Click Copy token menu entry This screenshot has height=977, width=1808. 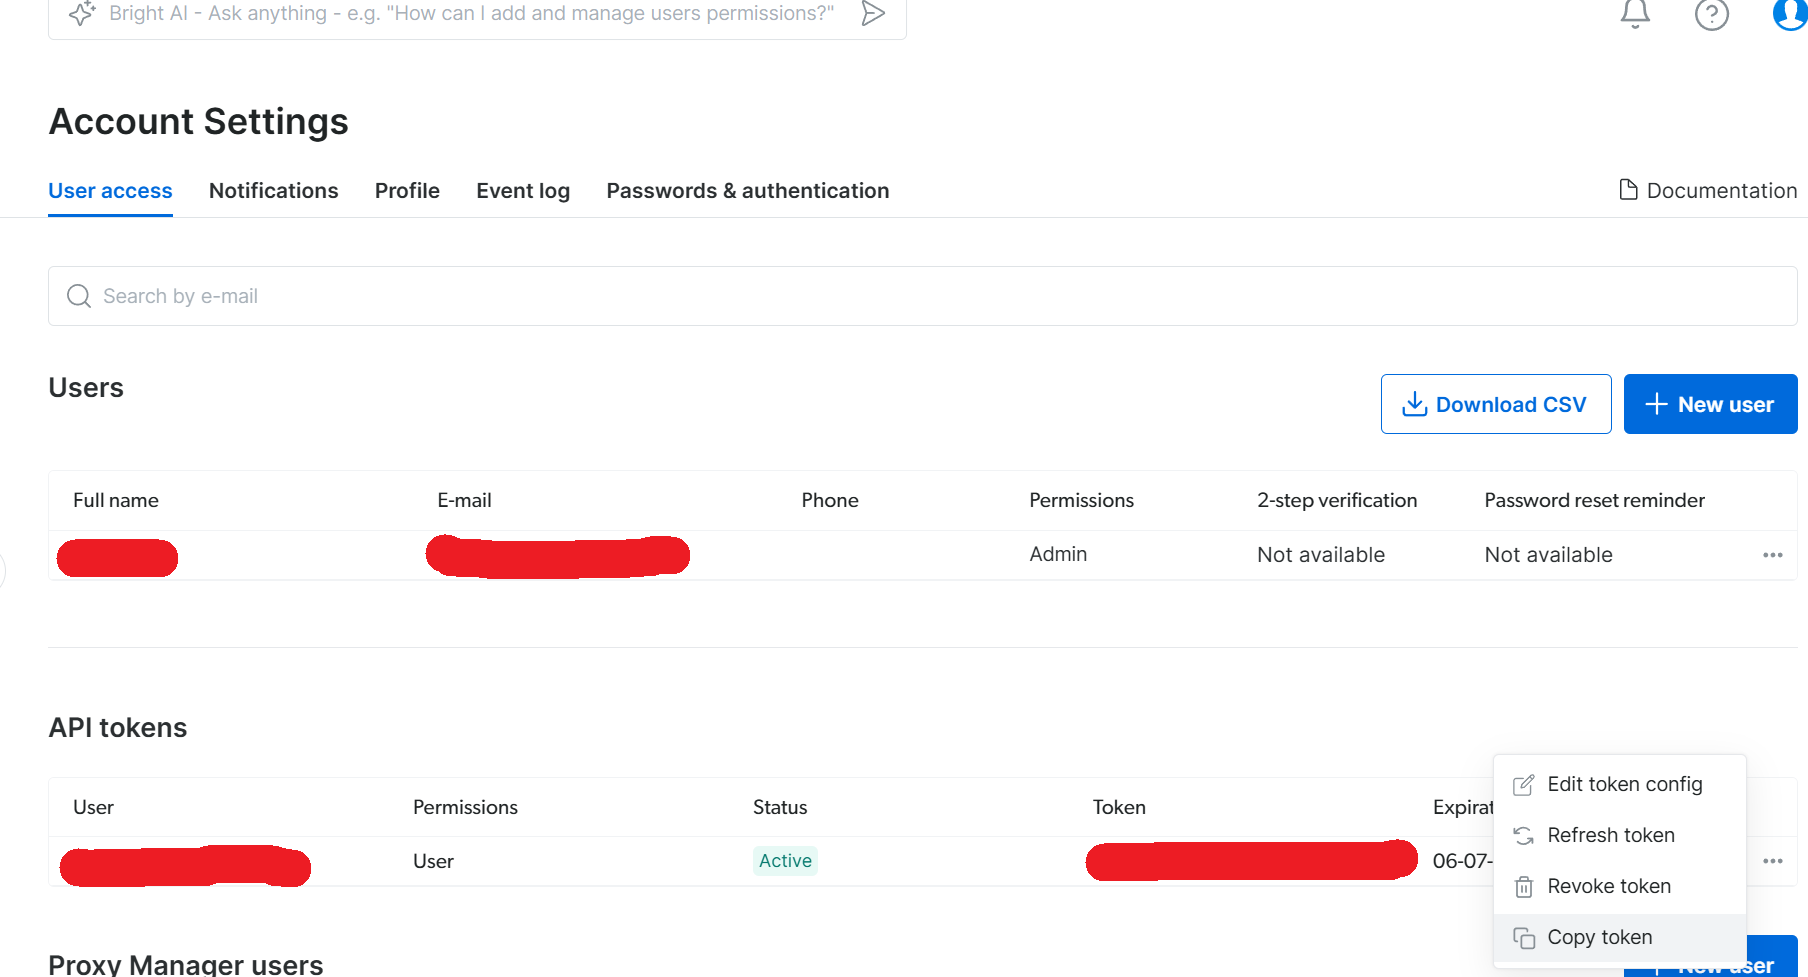(1599, 938)
